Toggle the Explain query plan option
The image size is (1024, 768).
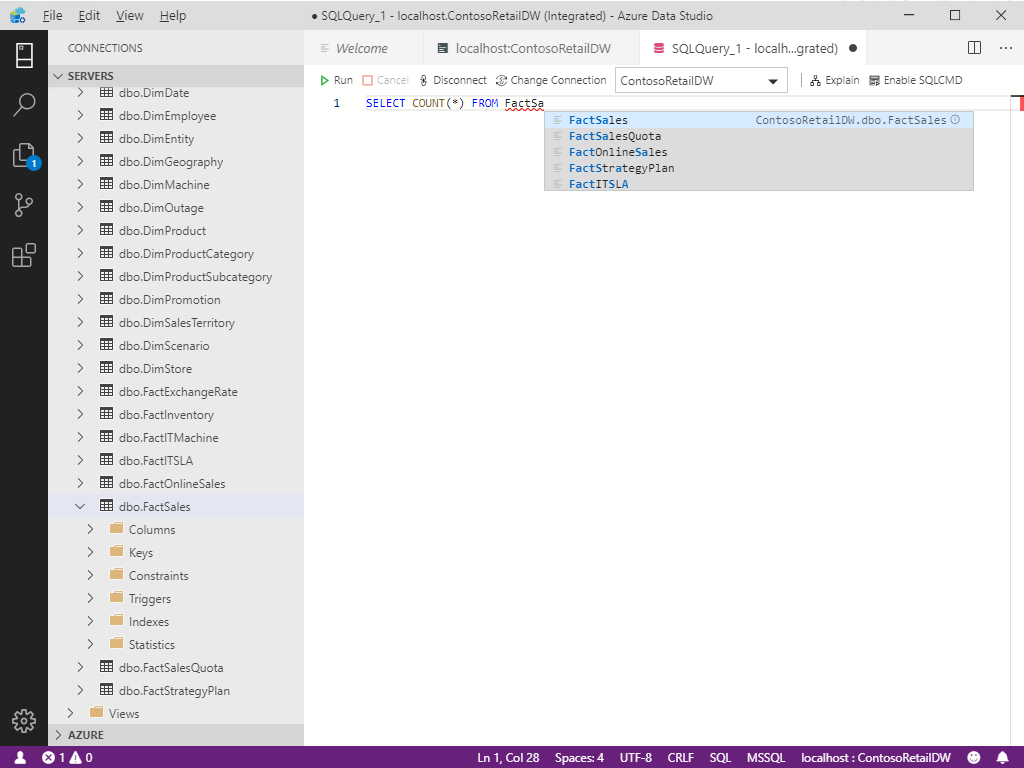tap(834, 80)
